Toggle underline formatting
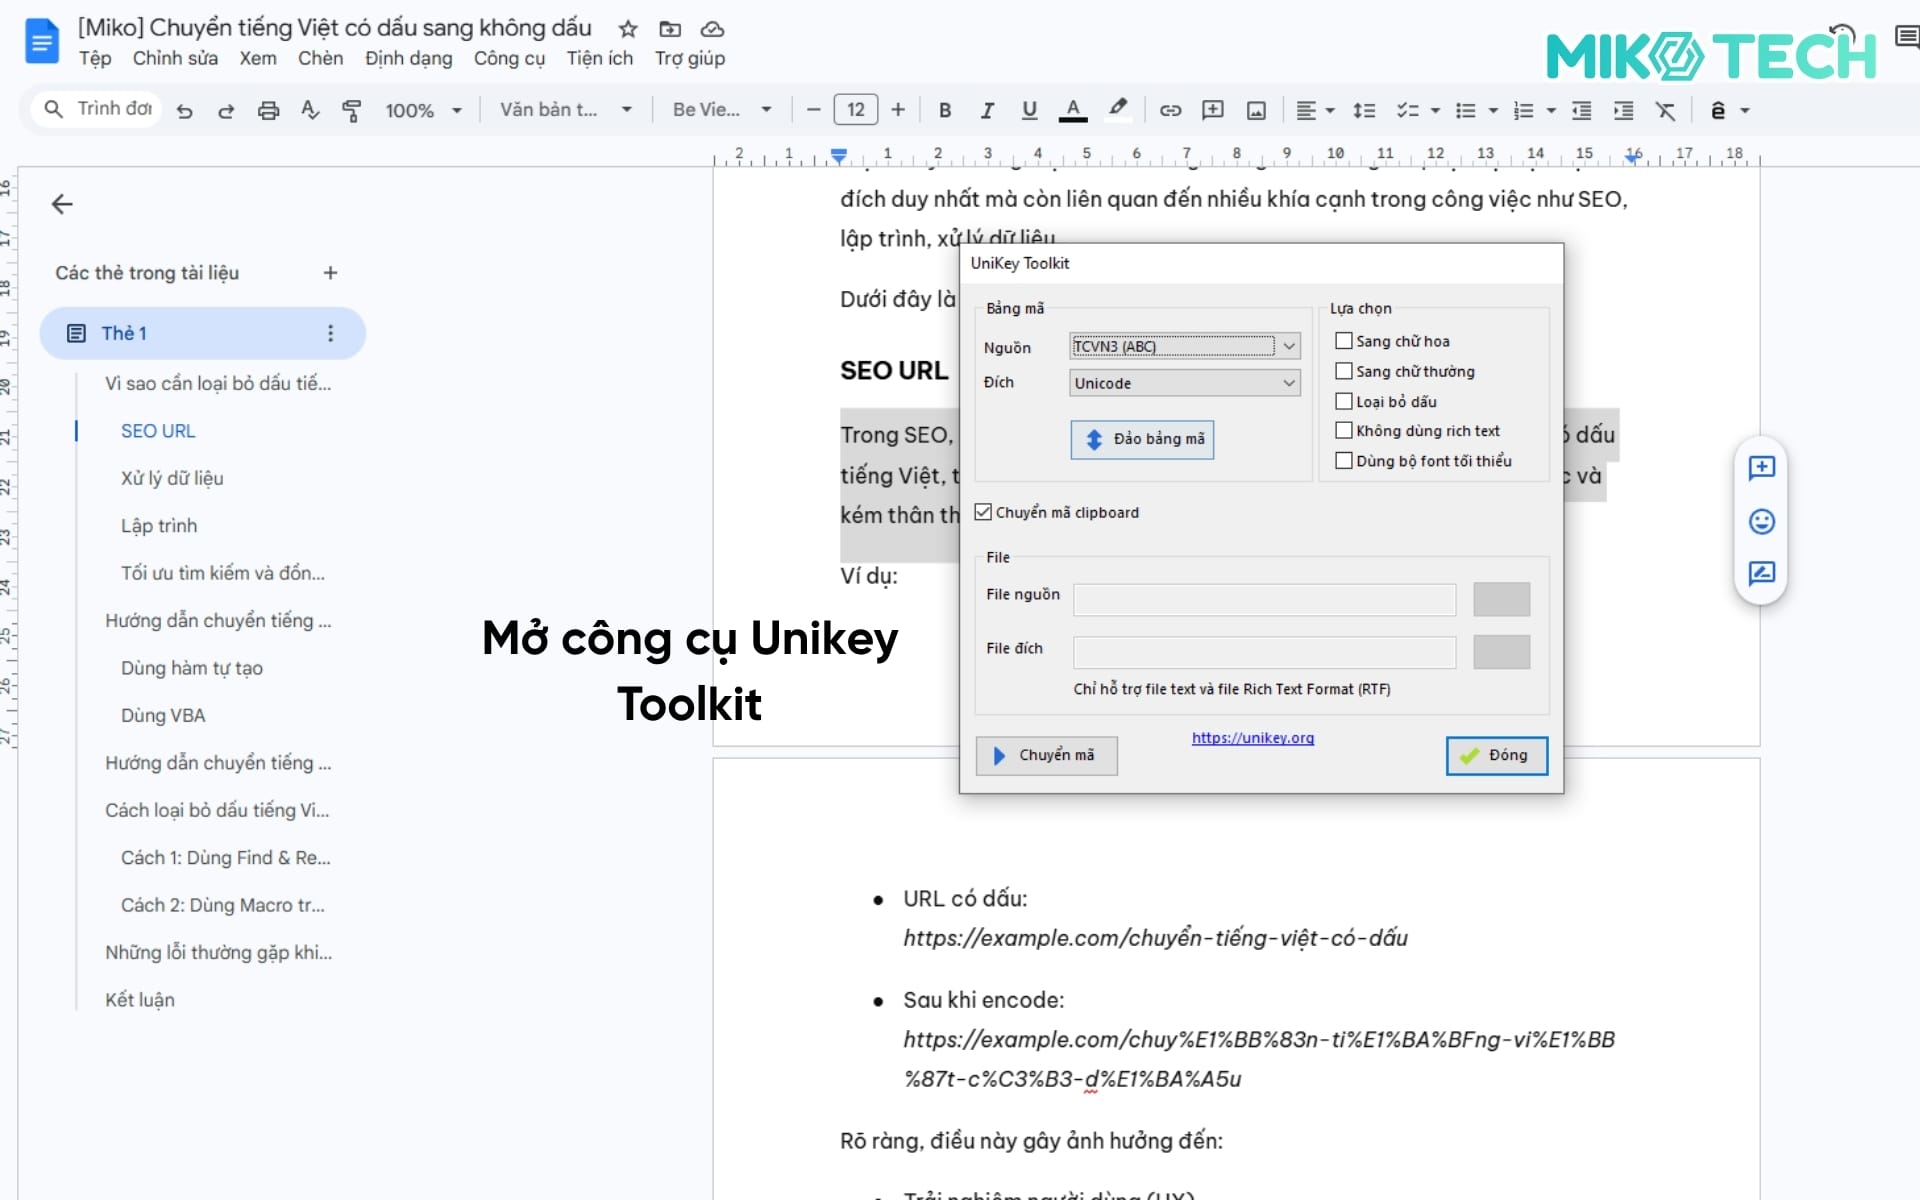Screen dimensions: 1920x1200 coord(1029,111)
